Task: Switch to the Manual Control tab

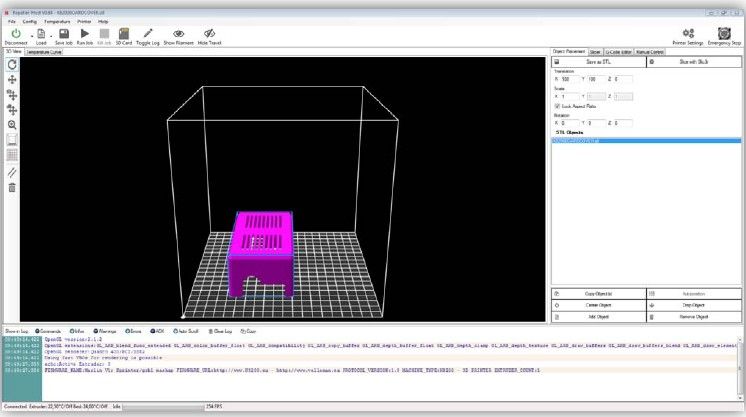Action: coord(649,52)
